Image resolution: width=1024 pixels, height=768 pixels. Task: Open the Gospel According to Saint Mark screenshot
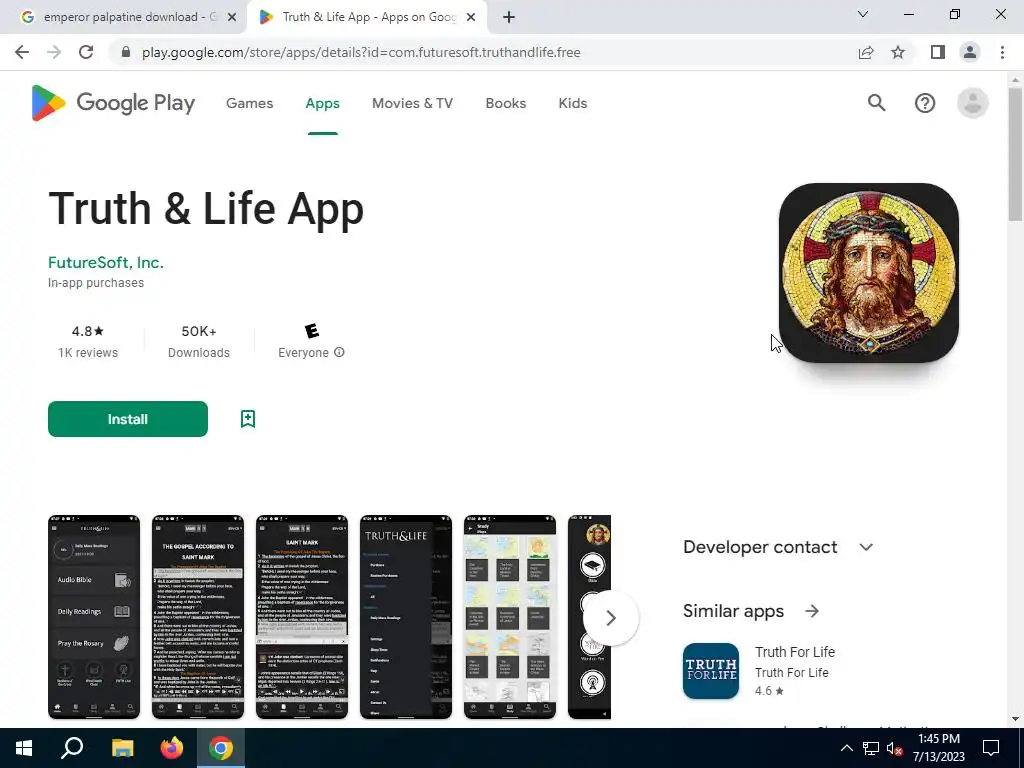point(198,617)
